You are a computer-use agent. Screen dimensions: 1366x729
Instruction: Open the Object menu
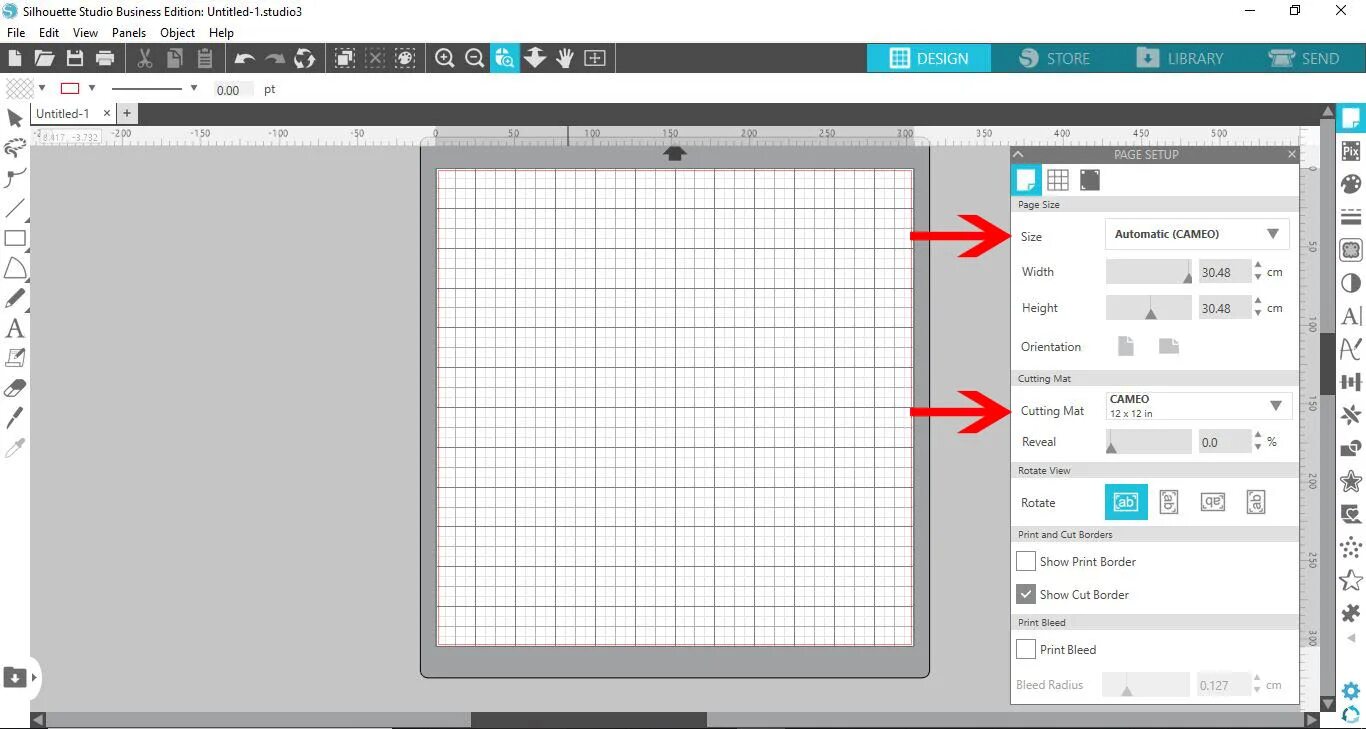[178, 33]
